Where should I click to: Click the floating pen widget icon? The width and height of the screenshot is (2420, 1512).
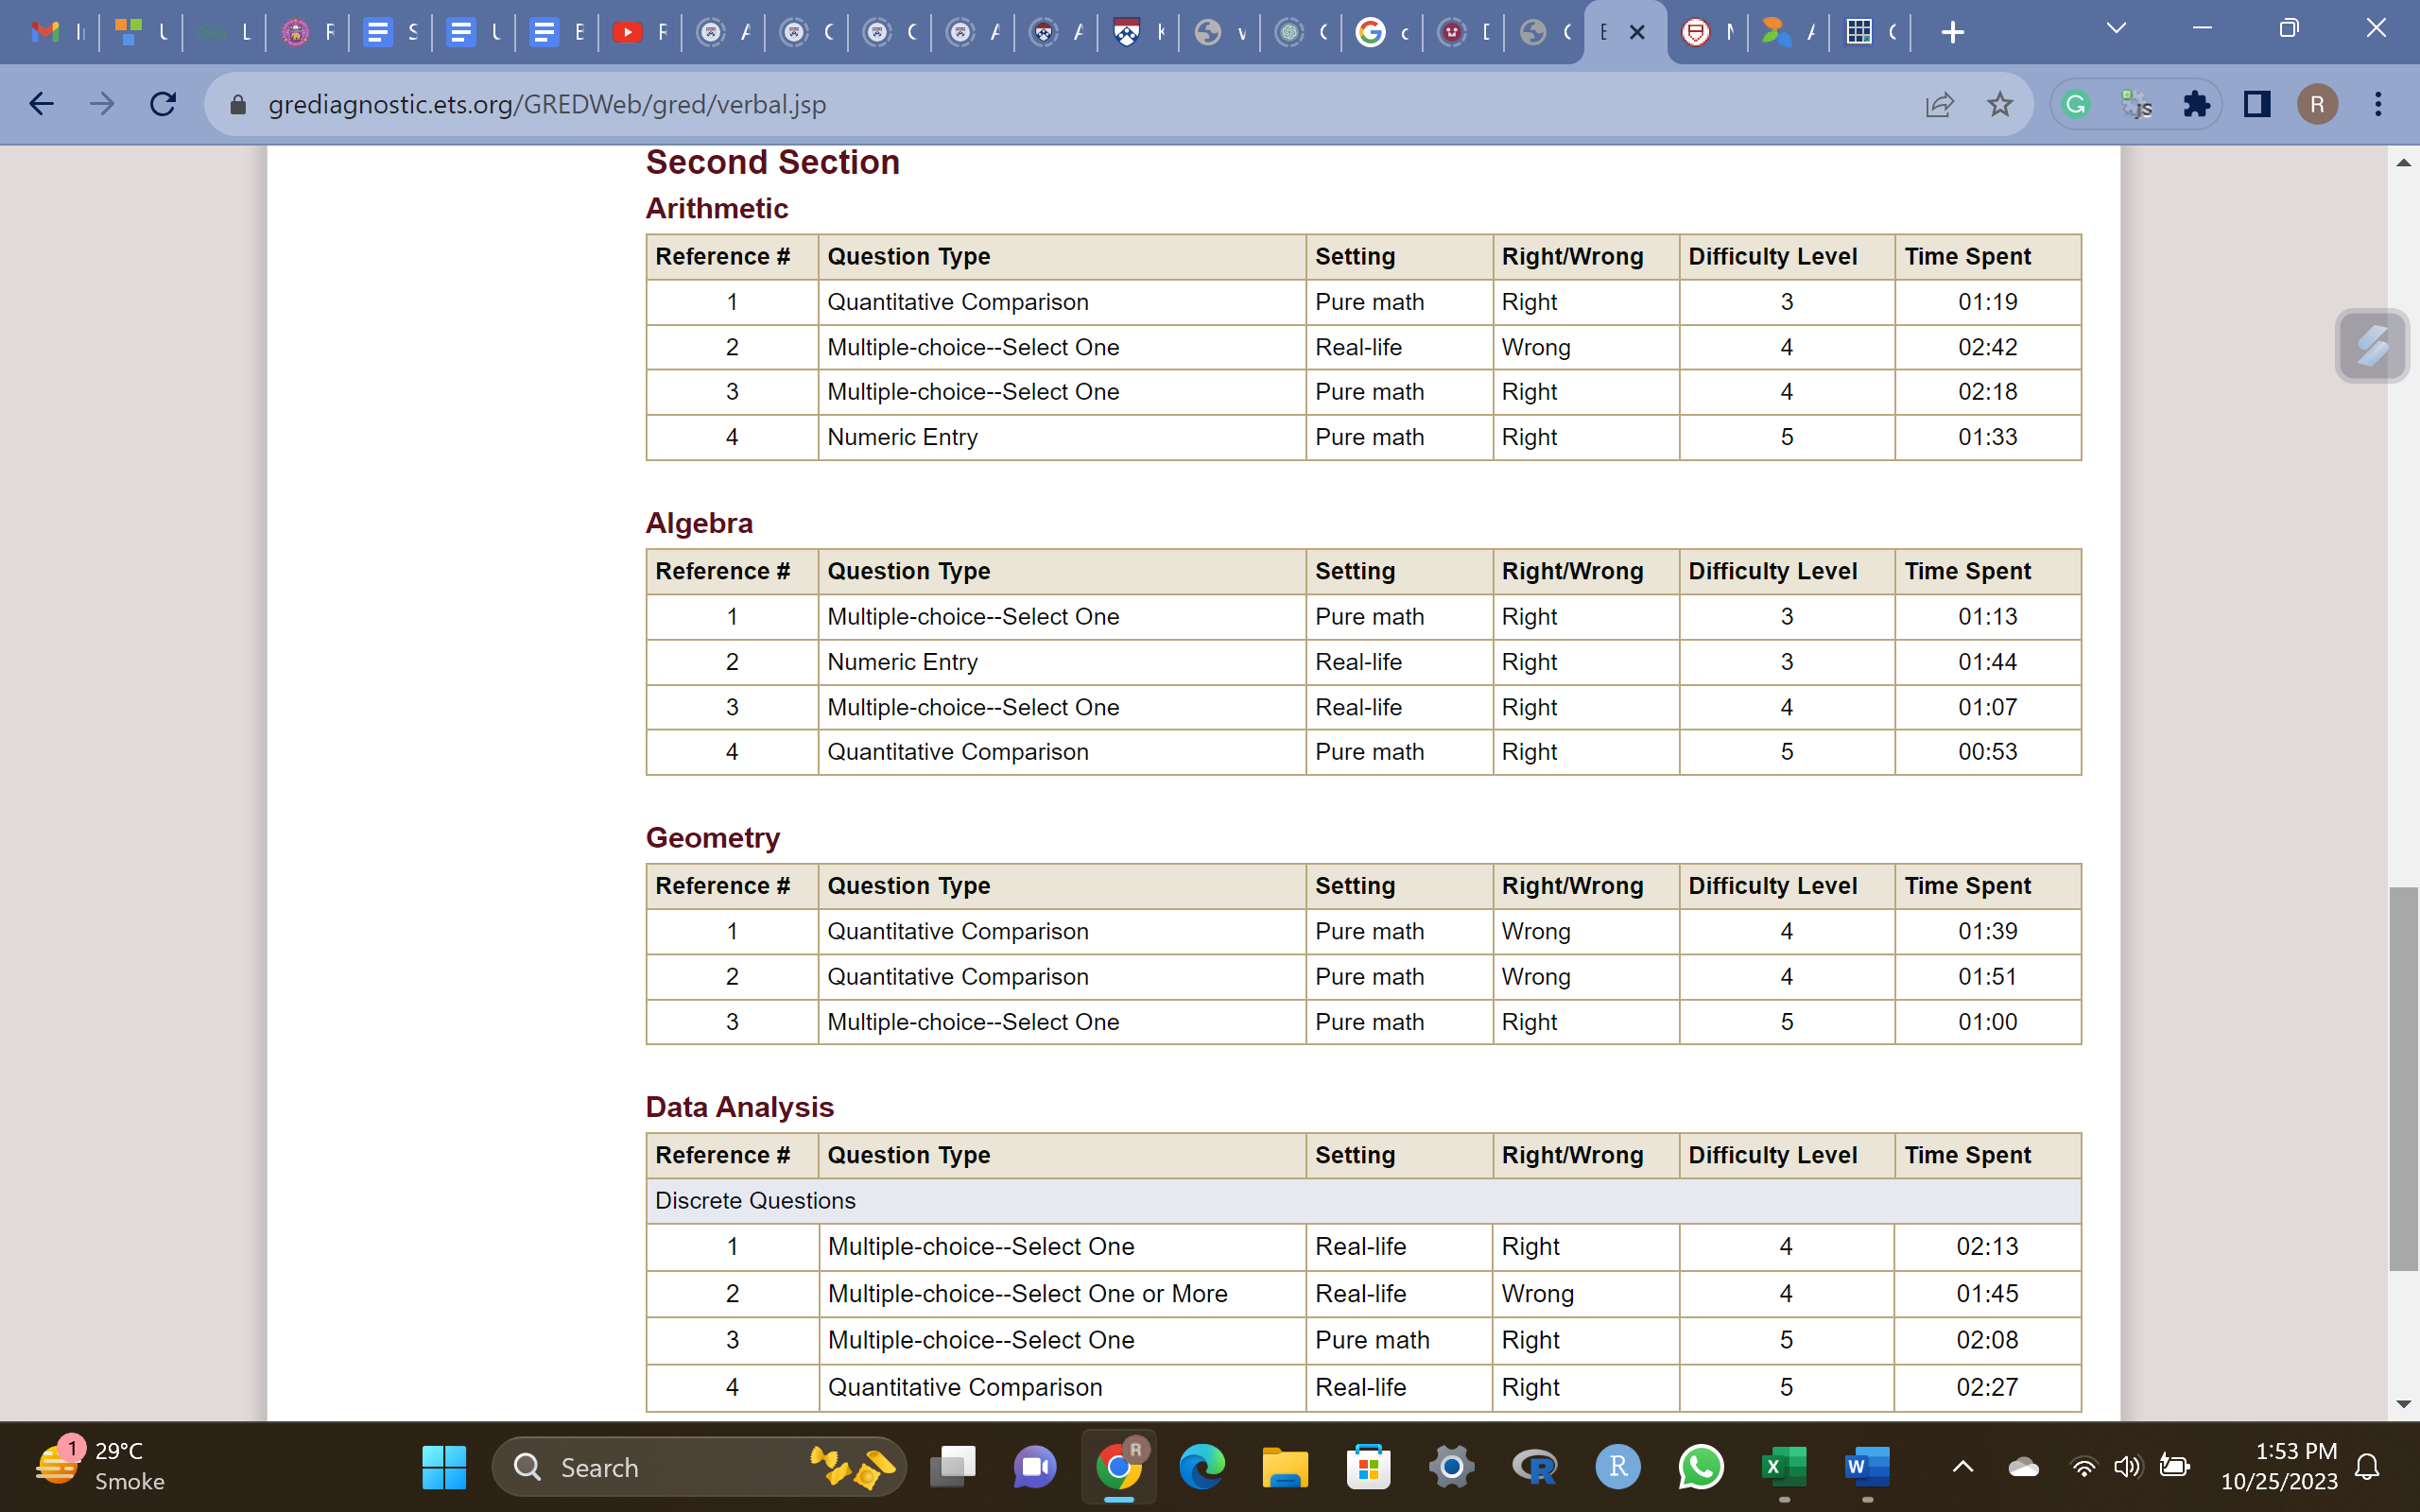[x=2371, y=346]
